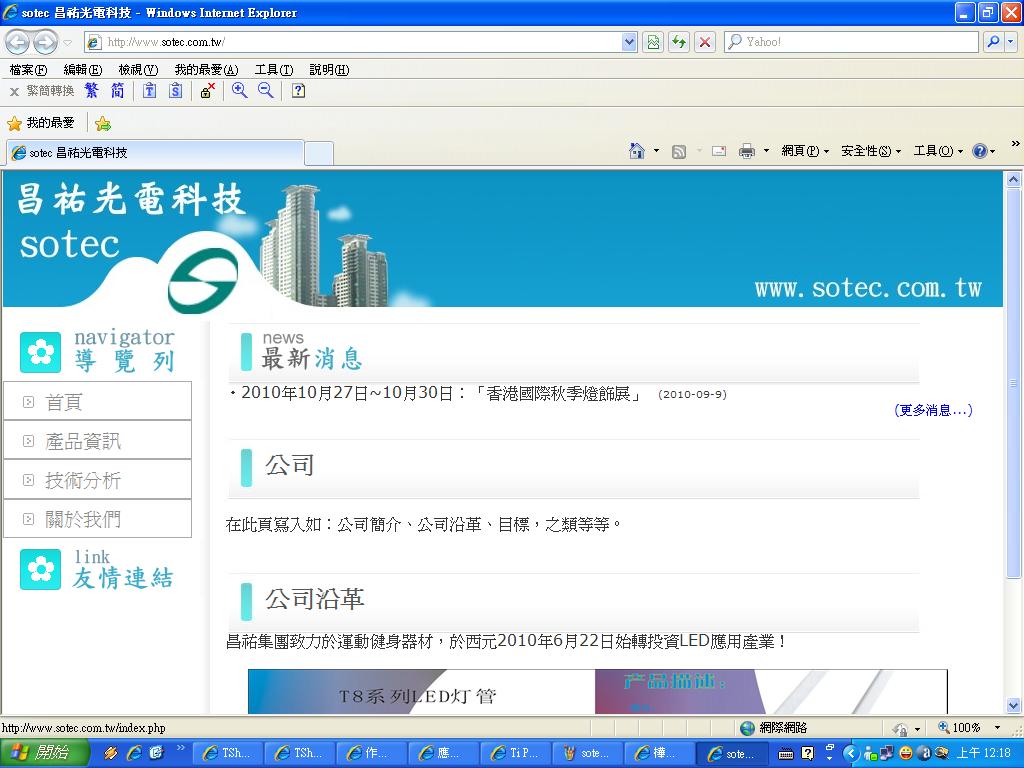Click the green Refresh arrows icon
The height and width of the screenshot is (768, 1024).
click(x=679, y=42)
